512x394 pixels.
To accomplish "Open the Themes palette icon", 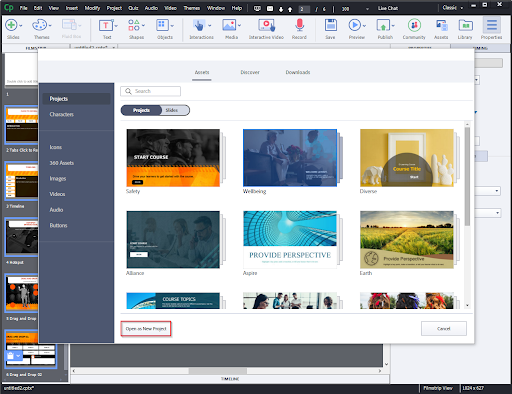I will 39,25.
